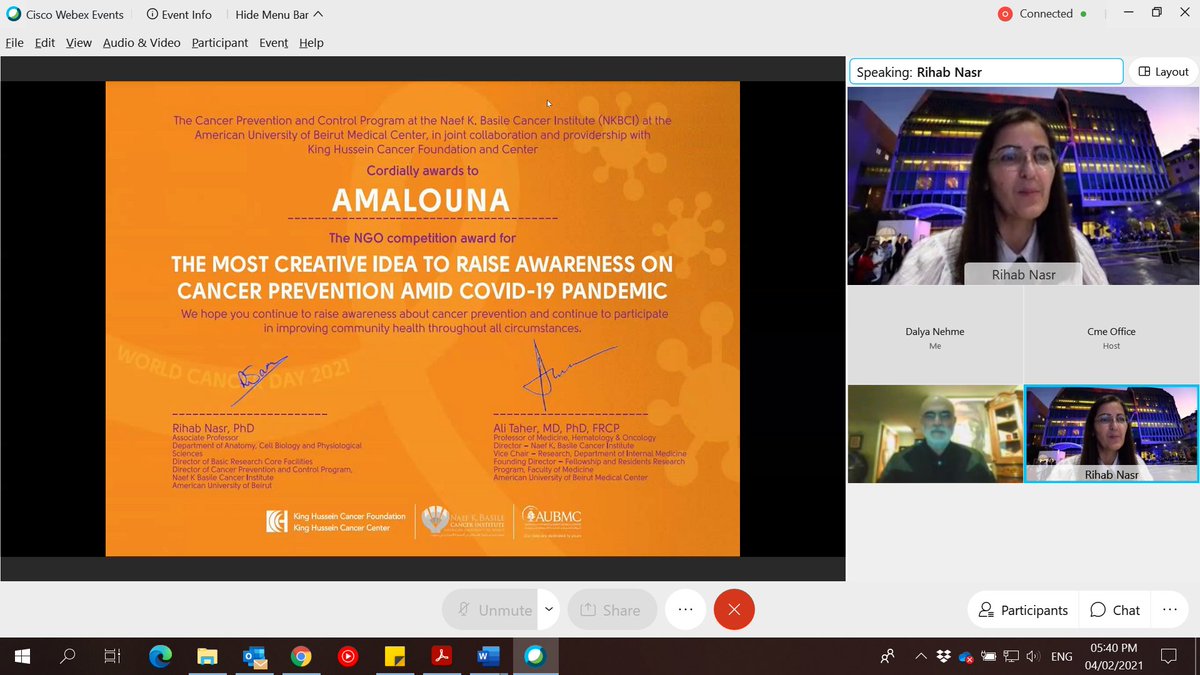Open Google Chrome from taskbar

coord(300,656)
